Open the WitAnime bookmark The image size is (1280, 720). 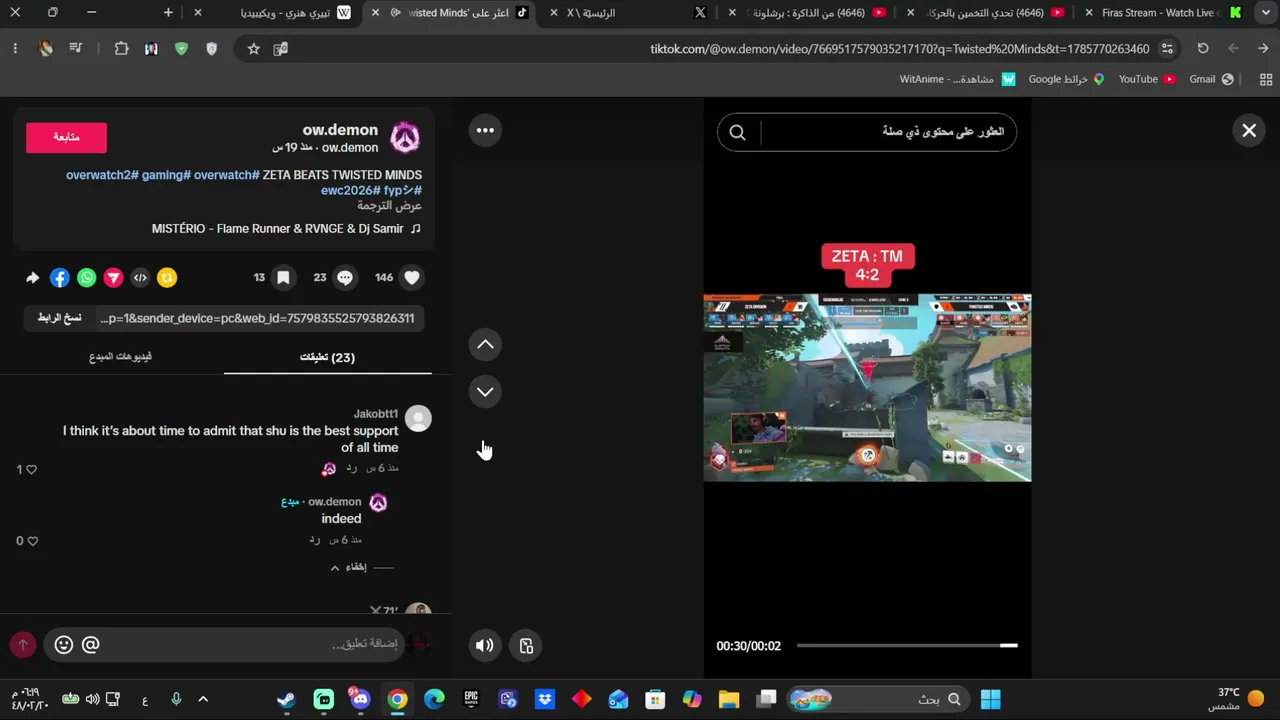(x=958, y=79)
